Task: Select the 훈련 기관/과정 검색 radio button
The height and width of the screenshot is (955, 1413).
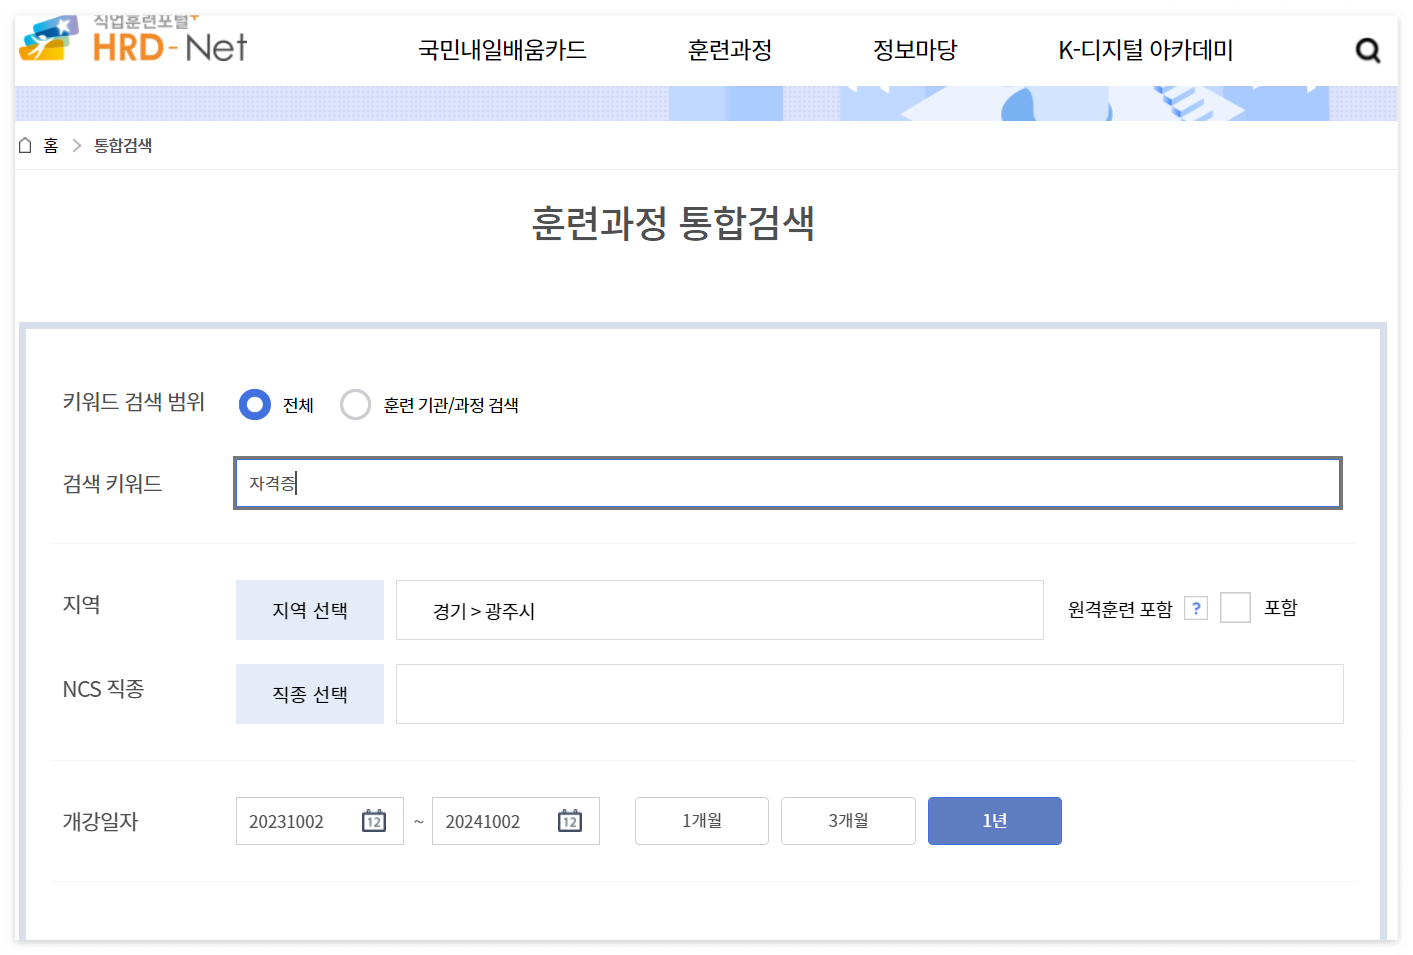Action: (355, 404)
